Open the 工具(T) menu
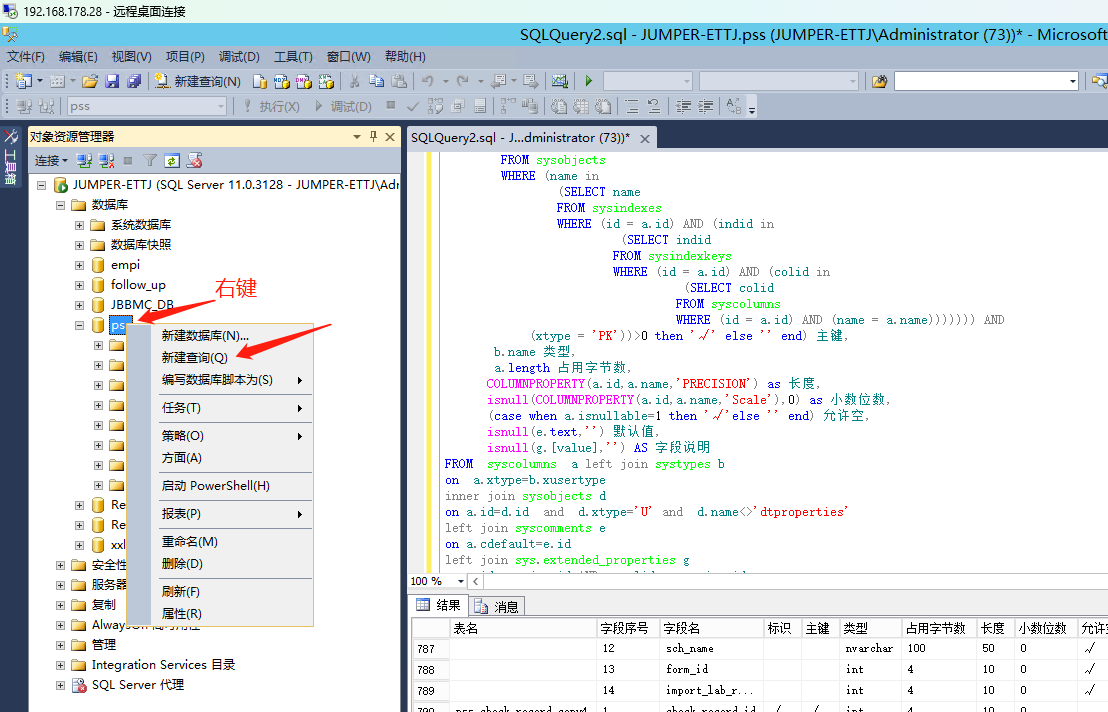The image size is (1108, 712). [x=293, y=57]
